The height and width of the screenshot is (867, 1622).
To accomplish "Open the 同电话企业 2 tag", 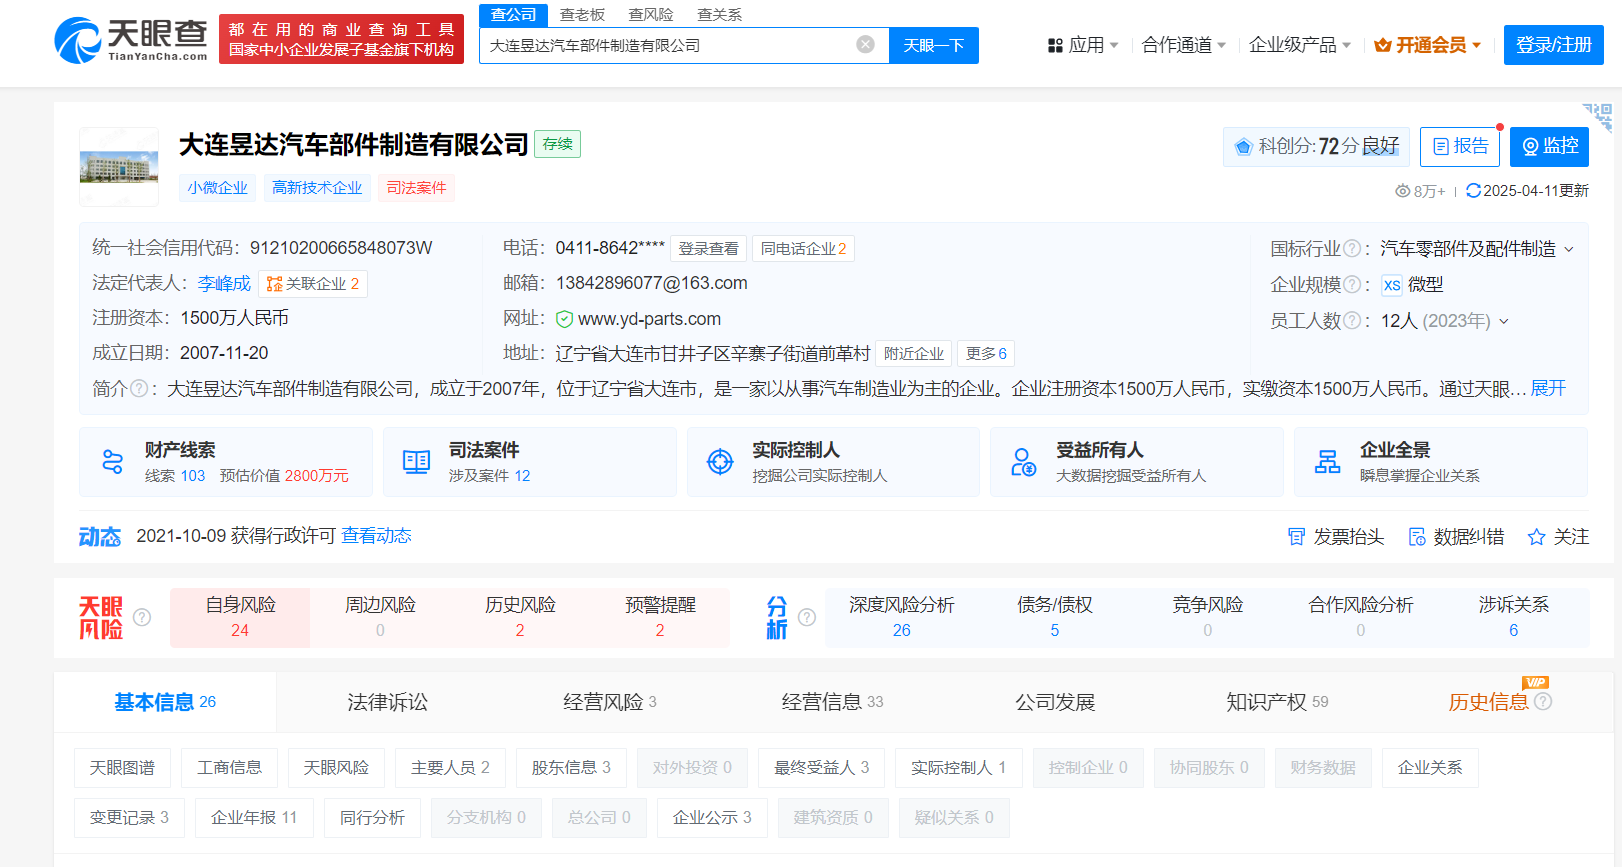I will click(803, 249).
